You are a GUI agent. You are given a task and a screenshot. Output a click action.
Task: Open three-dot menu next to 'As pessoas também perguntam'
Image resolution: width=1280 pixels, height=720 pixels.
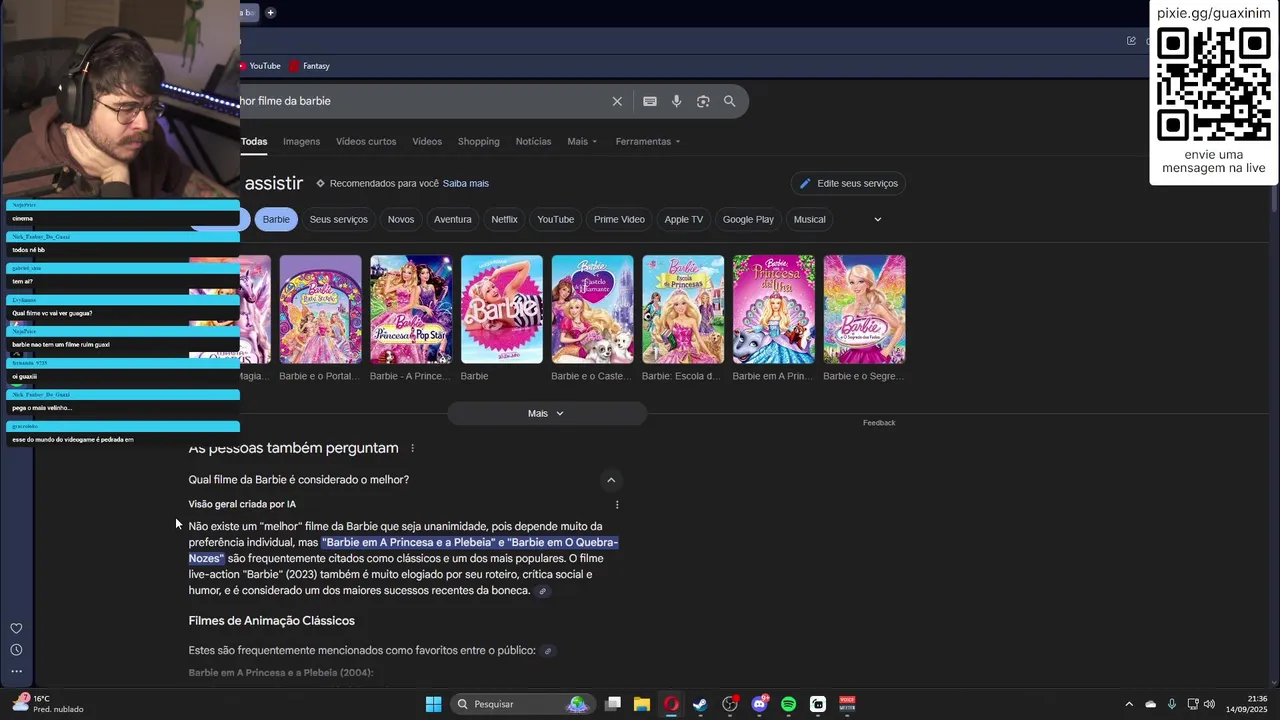(x=412, y=448)
